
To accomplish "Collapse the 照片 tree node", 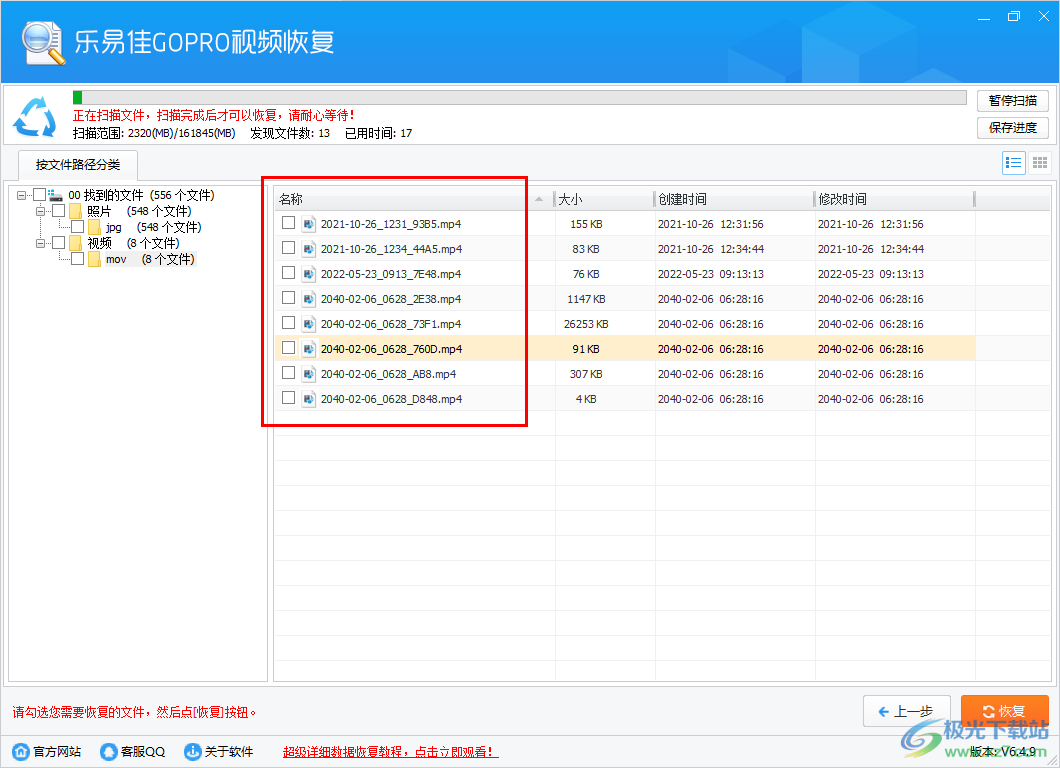I will click(41, 211).
